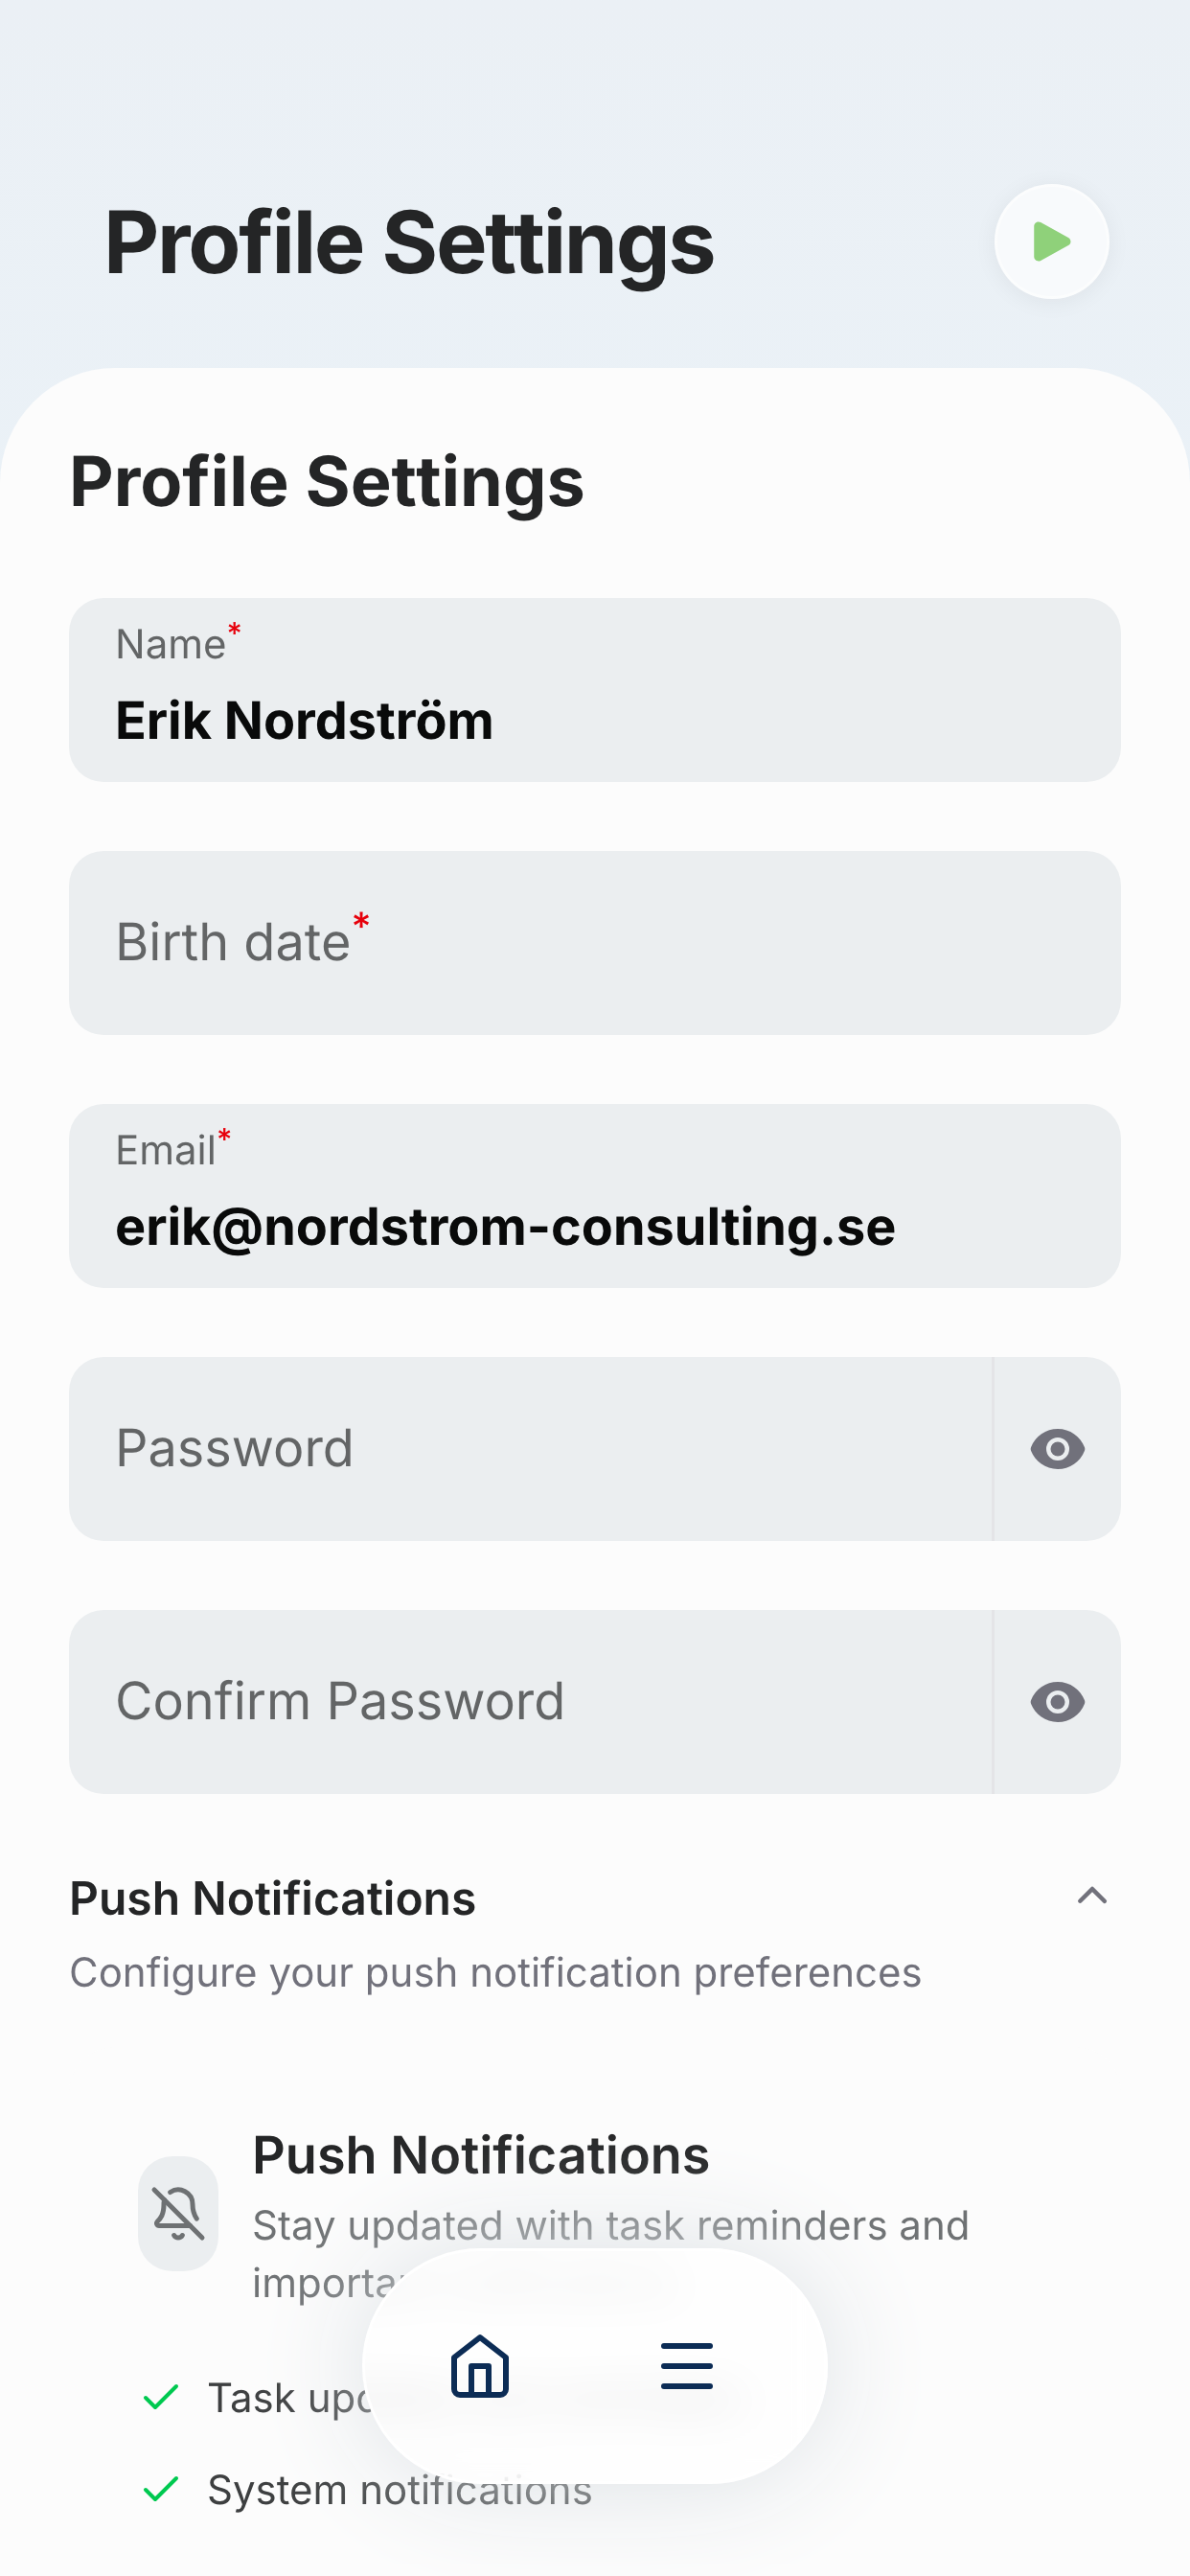This screenshot has height=2576, width=1190.
Task: Show password with the eye icon
Action: 1057,1448
